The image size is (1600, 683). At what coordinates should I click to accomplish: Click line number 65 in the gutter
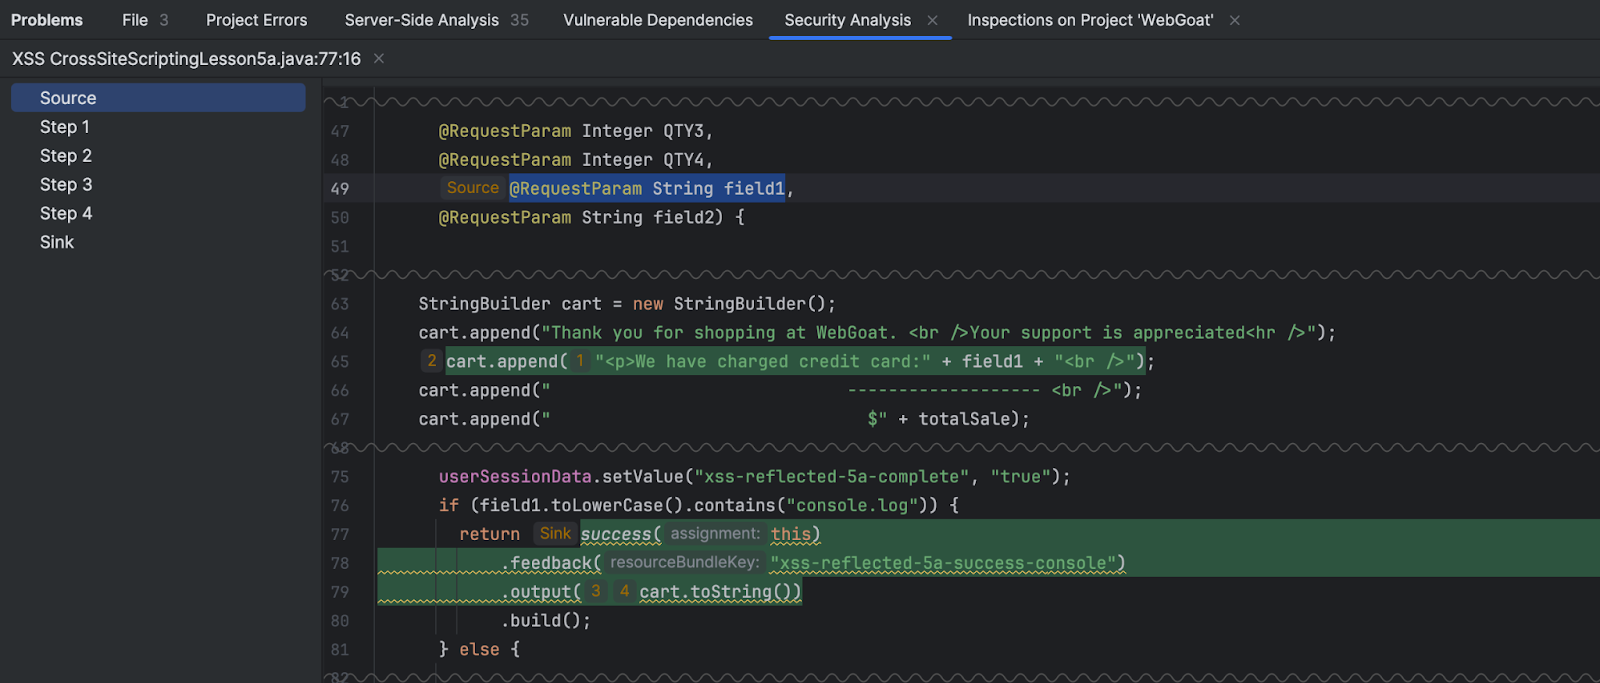pos(340,362)
